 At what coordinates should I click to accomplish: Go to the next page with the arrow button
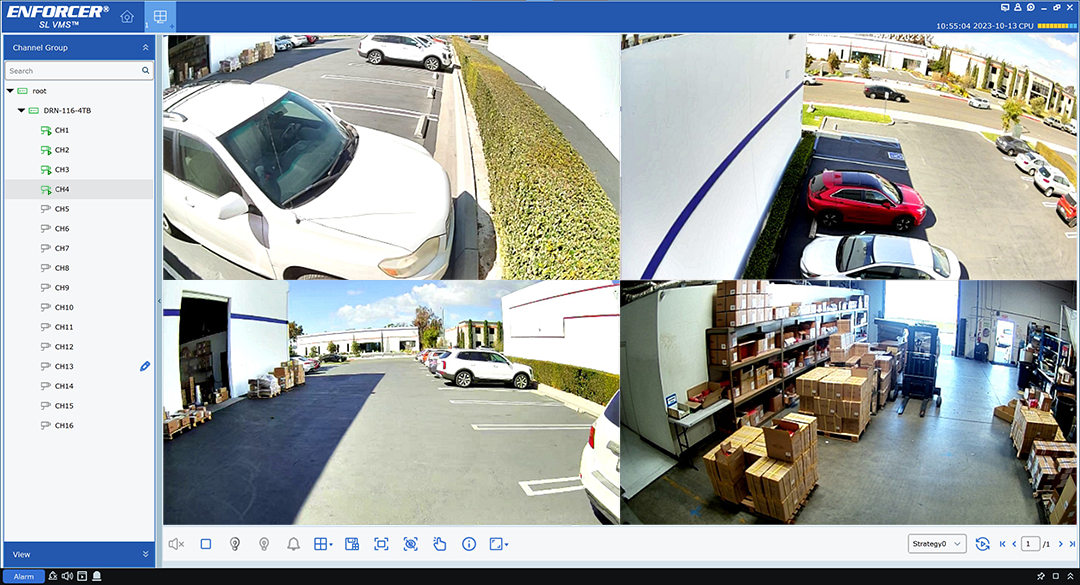[x=1060, y=543]
